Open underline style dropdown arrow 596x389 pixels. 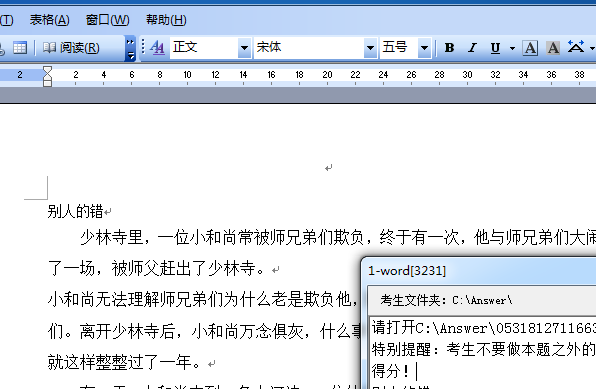tap(512, 48)
